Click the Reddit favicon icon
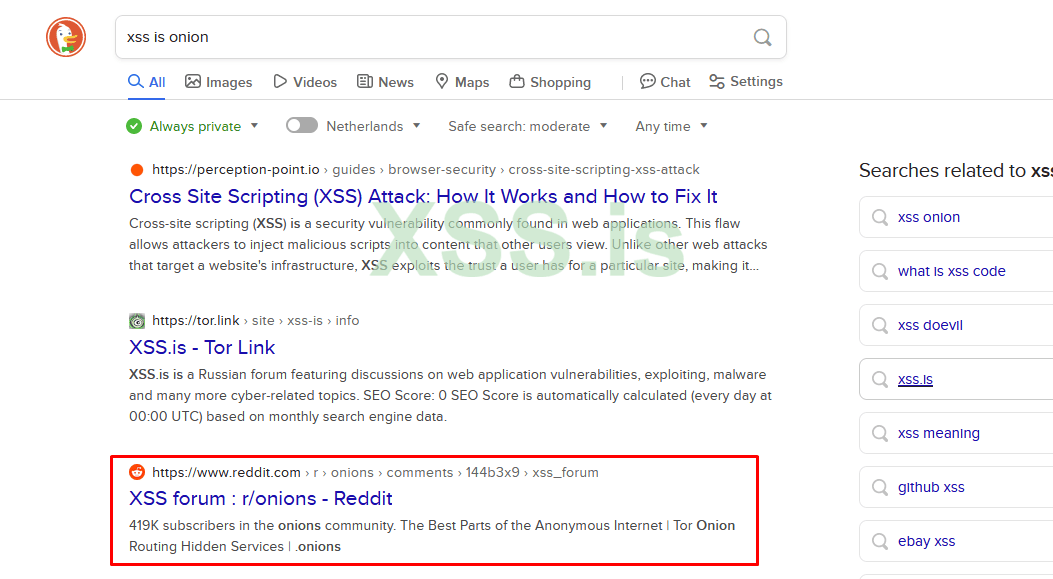Image resolution: width=1053 pixels, height=579 pixels. pyautogui.click(x=137, y=472)
